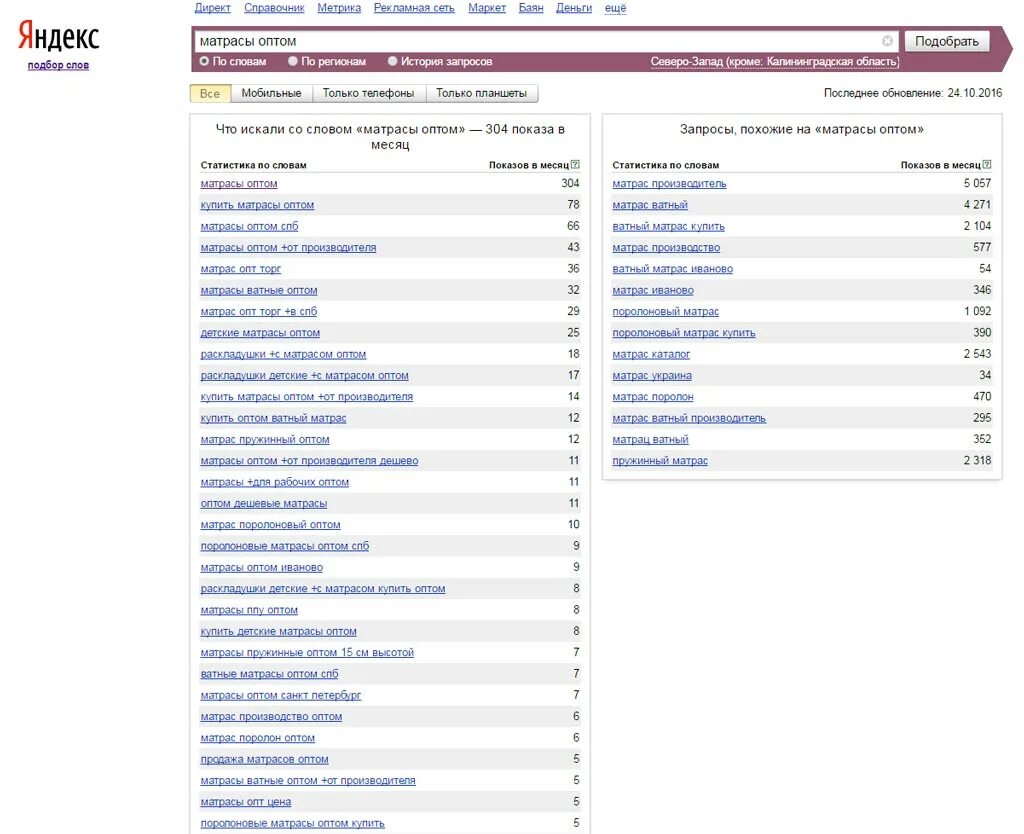Open the region selector 'Северо-Запад'
The width and height of the screenshot is (1024, 834).
775,61
